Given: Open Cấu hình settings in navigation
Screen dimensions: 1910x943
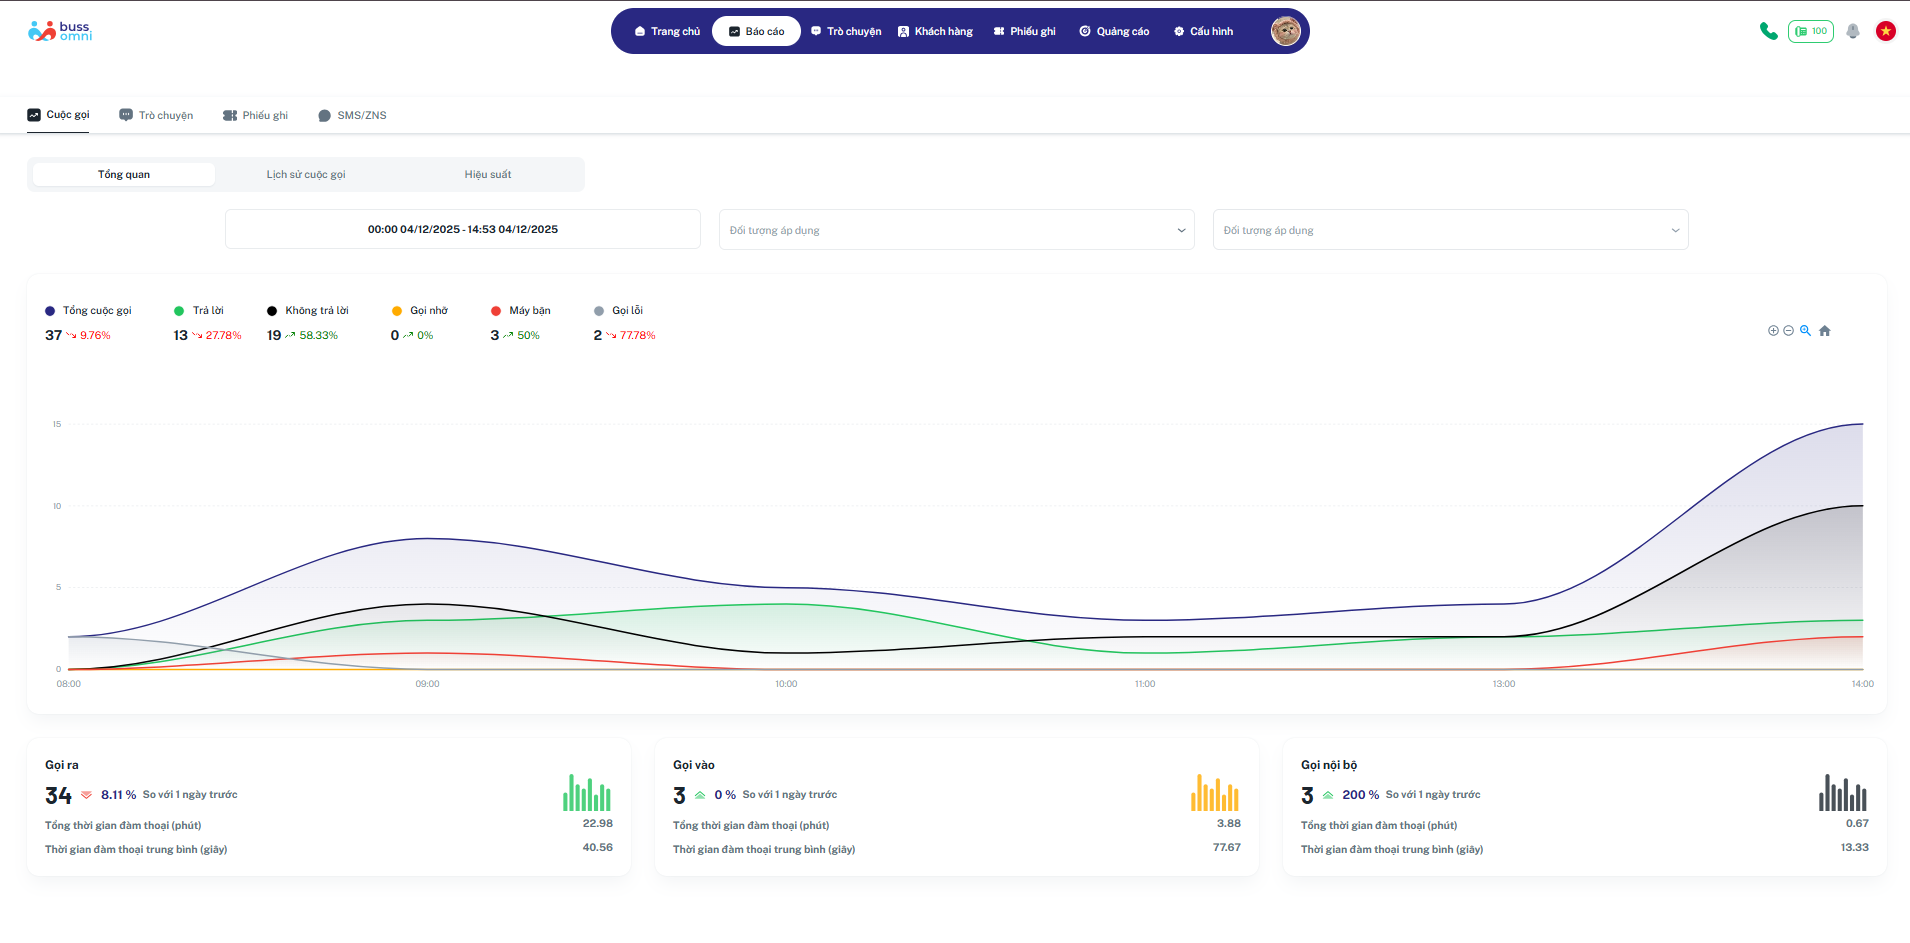Looking at the screenshot, I should 1203,32.
